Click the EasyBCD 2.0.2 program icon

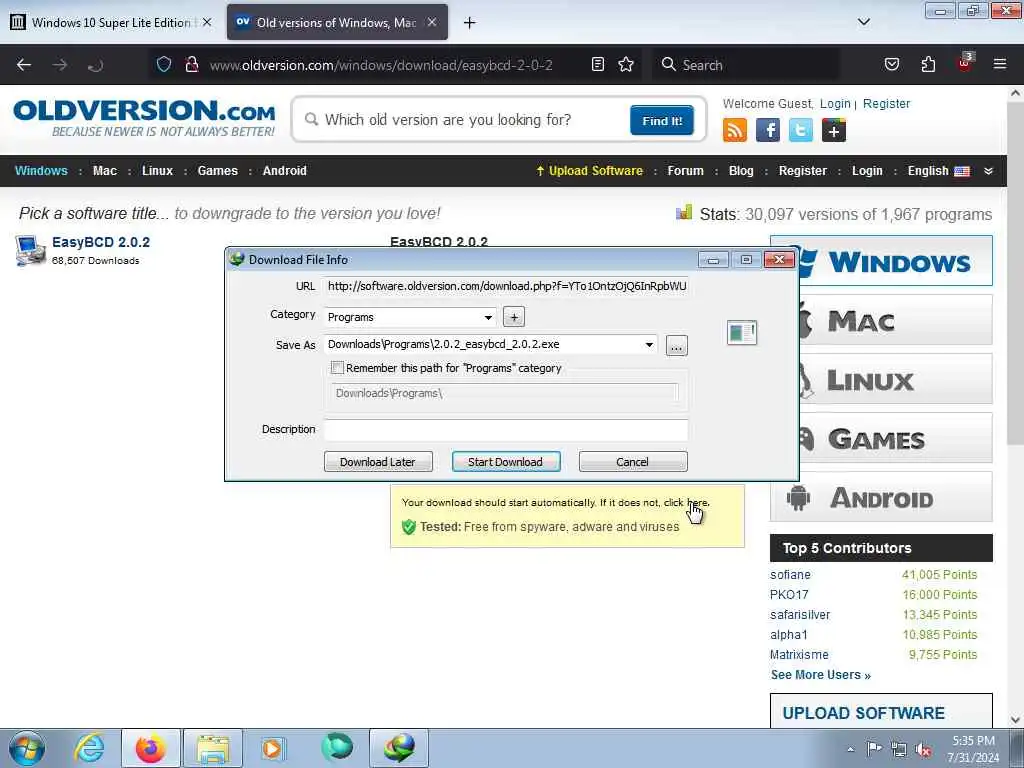pyautogui.click(x=30, y=251)
